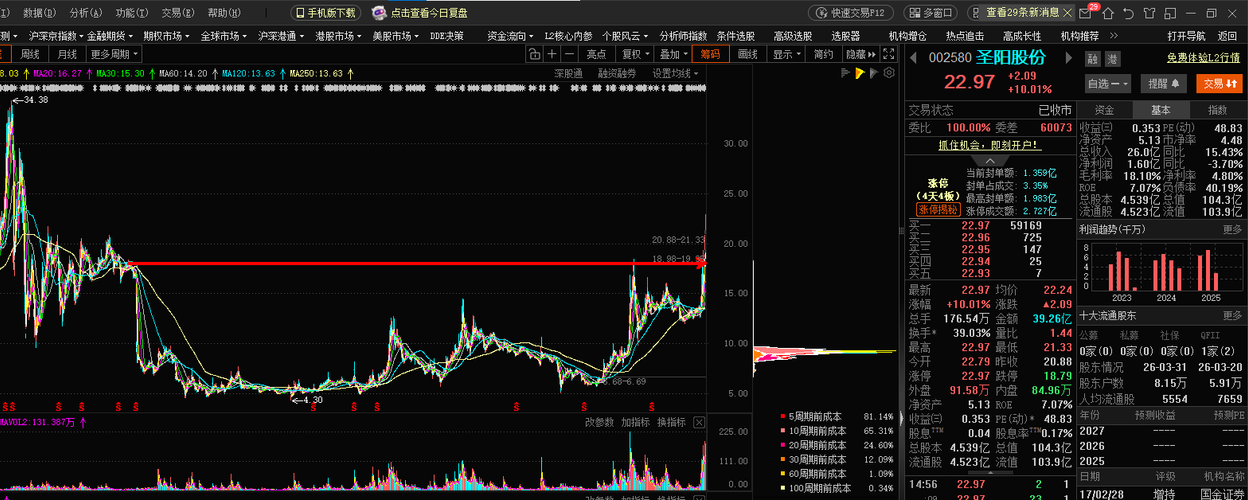Viewport: 1248px width, 500px height.
Task: Expand the 沪深京指数 dropdown
Action: (x=54, y=36)
